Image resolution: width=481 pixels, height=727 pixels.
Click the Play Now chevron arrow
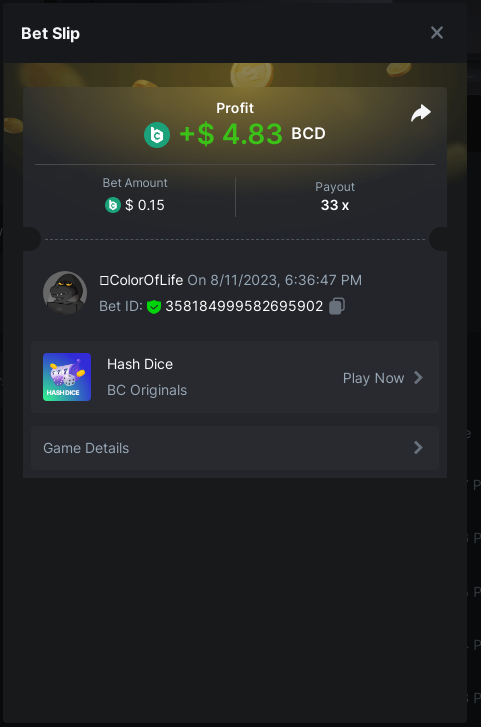418,378
